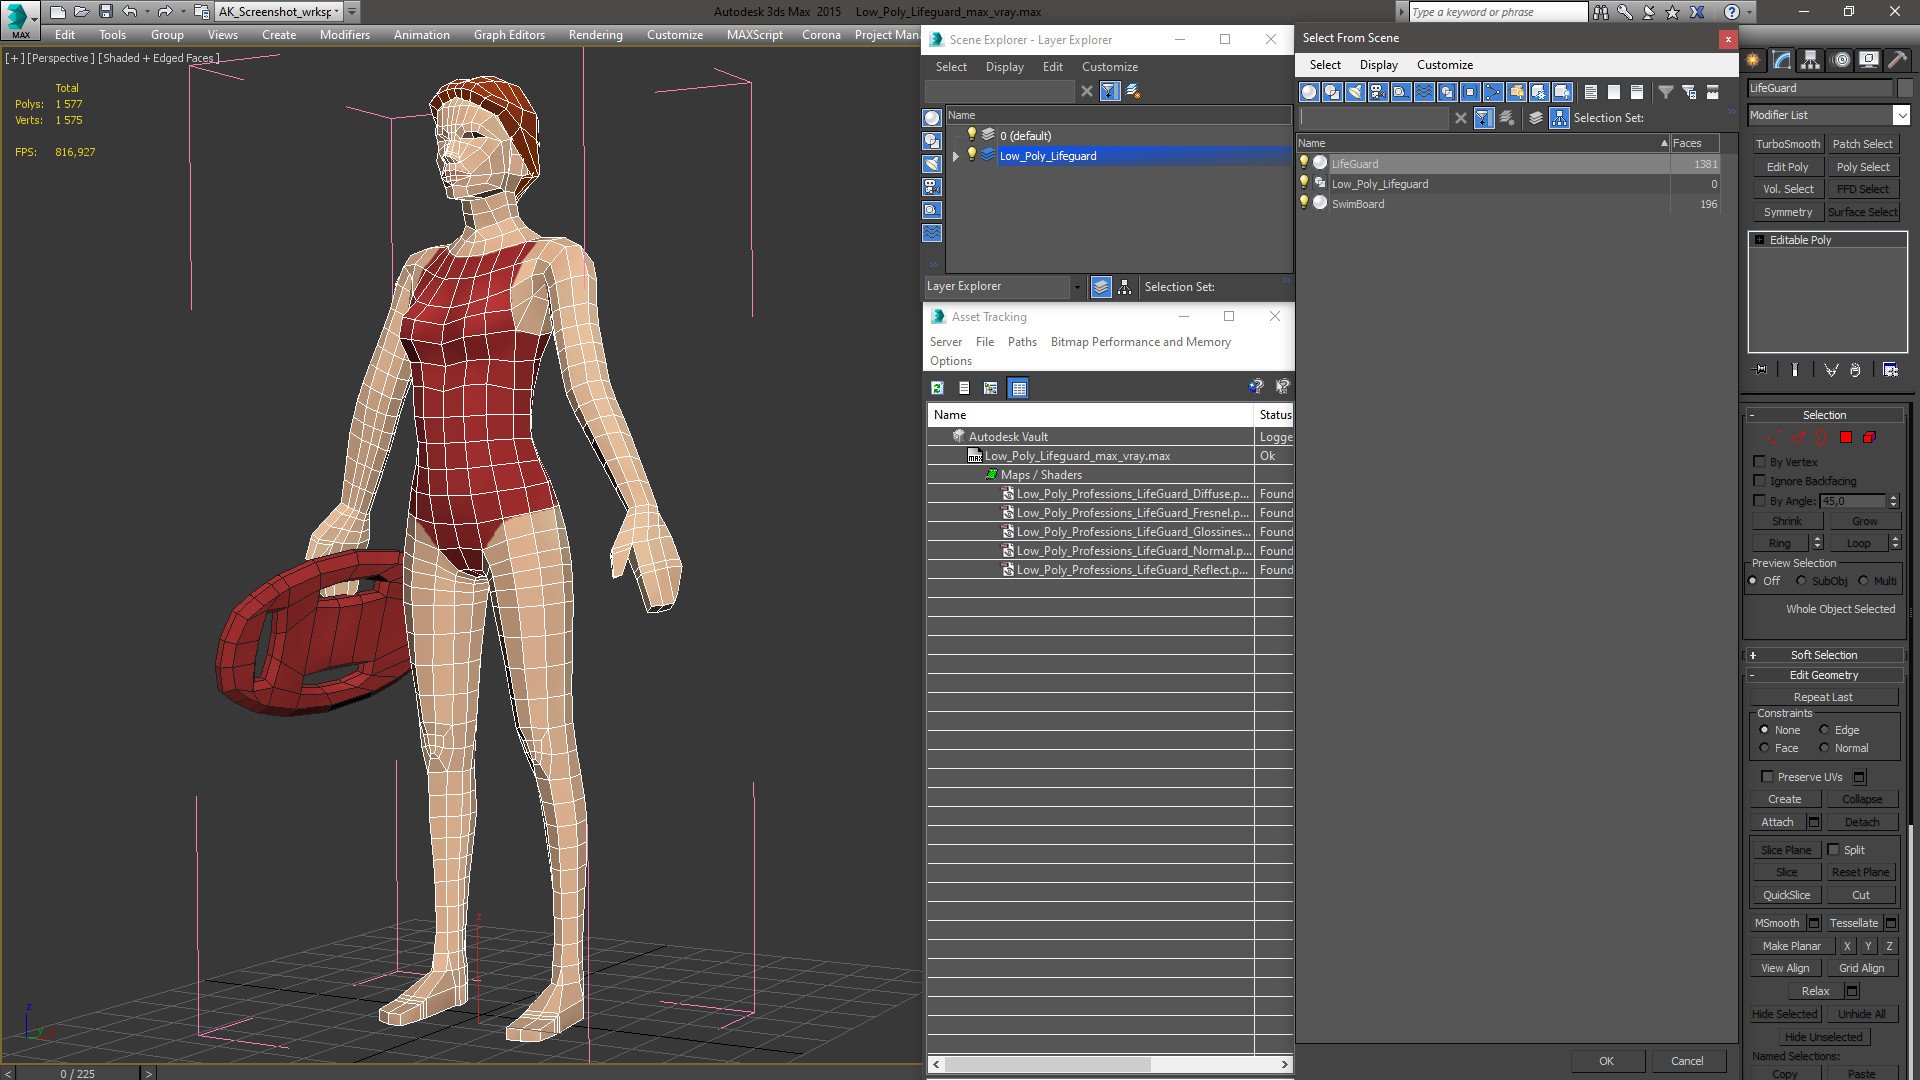Select the MSmooth tool icon
This screenshot has height=1080, width=1920.
click(x=1779, y=922)
